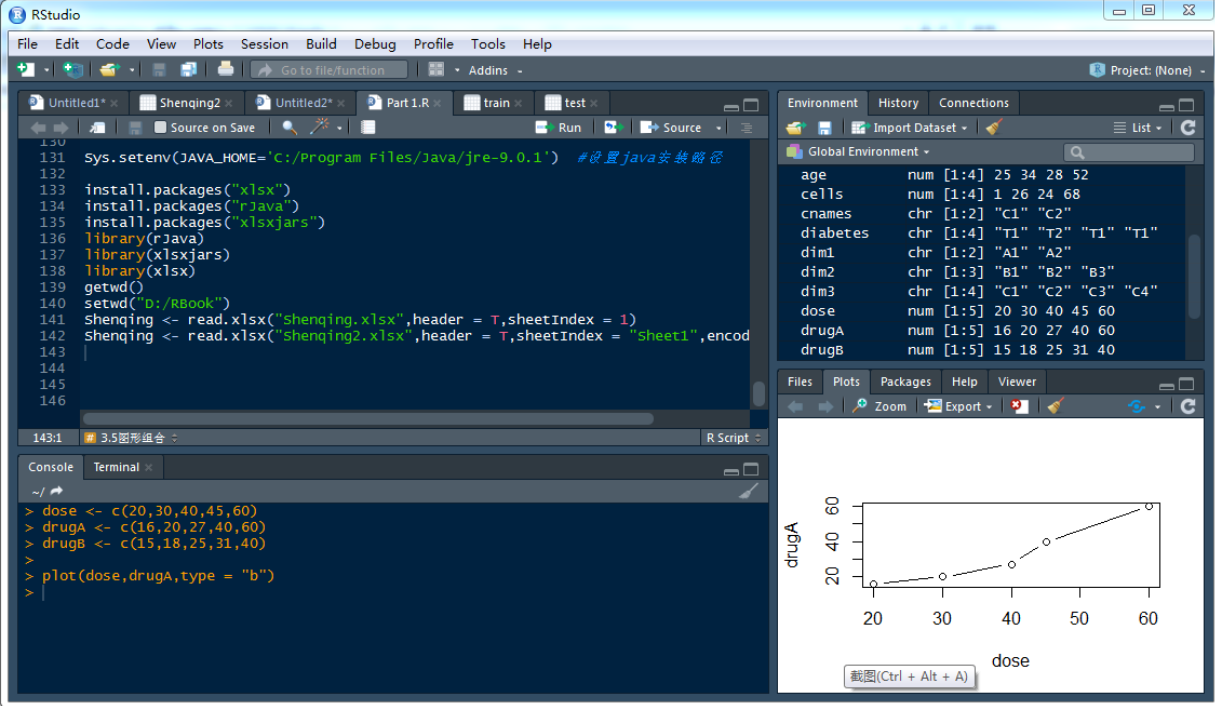Compile report notebook icon

[368, 127]
